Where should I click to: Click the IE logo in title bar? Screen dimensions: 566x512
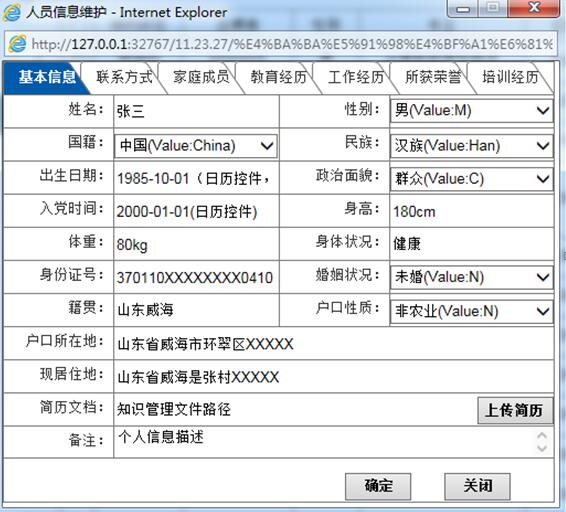pyautogui.click(x=12, y=13)
